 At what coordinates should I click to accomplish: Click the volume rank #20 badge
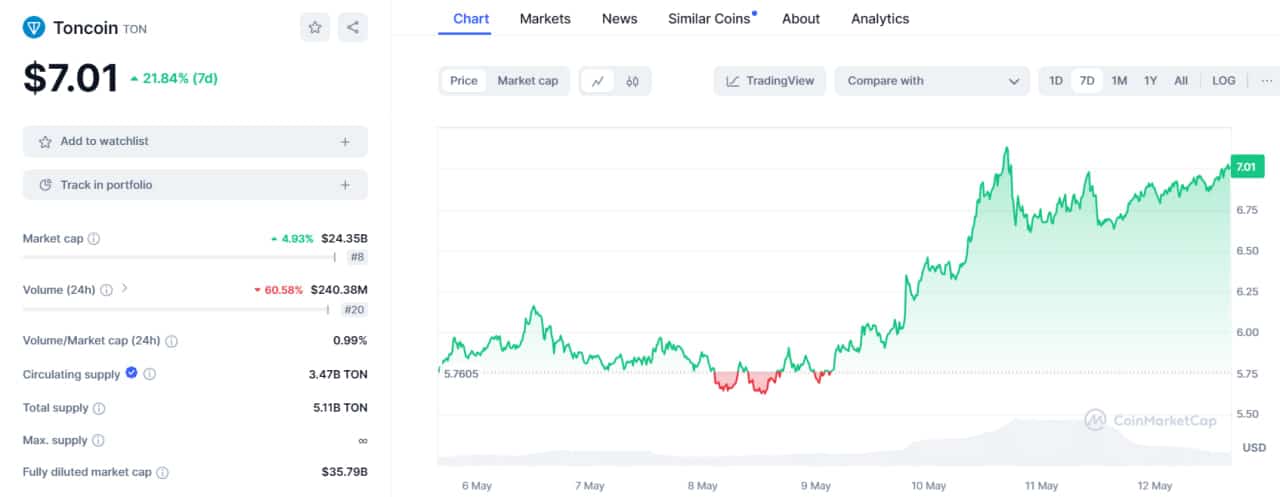[x=354, y=310]
